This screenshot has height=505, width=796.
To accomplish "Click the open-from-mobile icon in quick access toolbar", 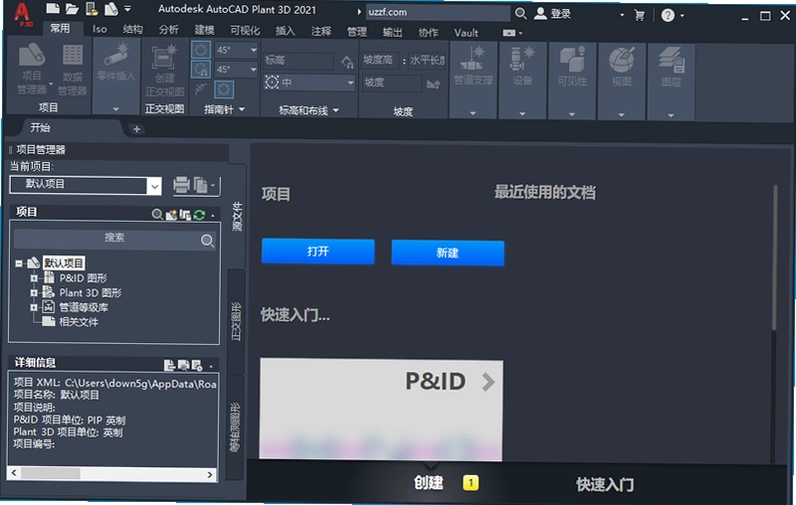I will (92, 9).
